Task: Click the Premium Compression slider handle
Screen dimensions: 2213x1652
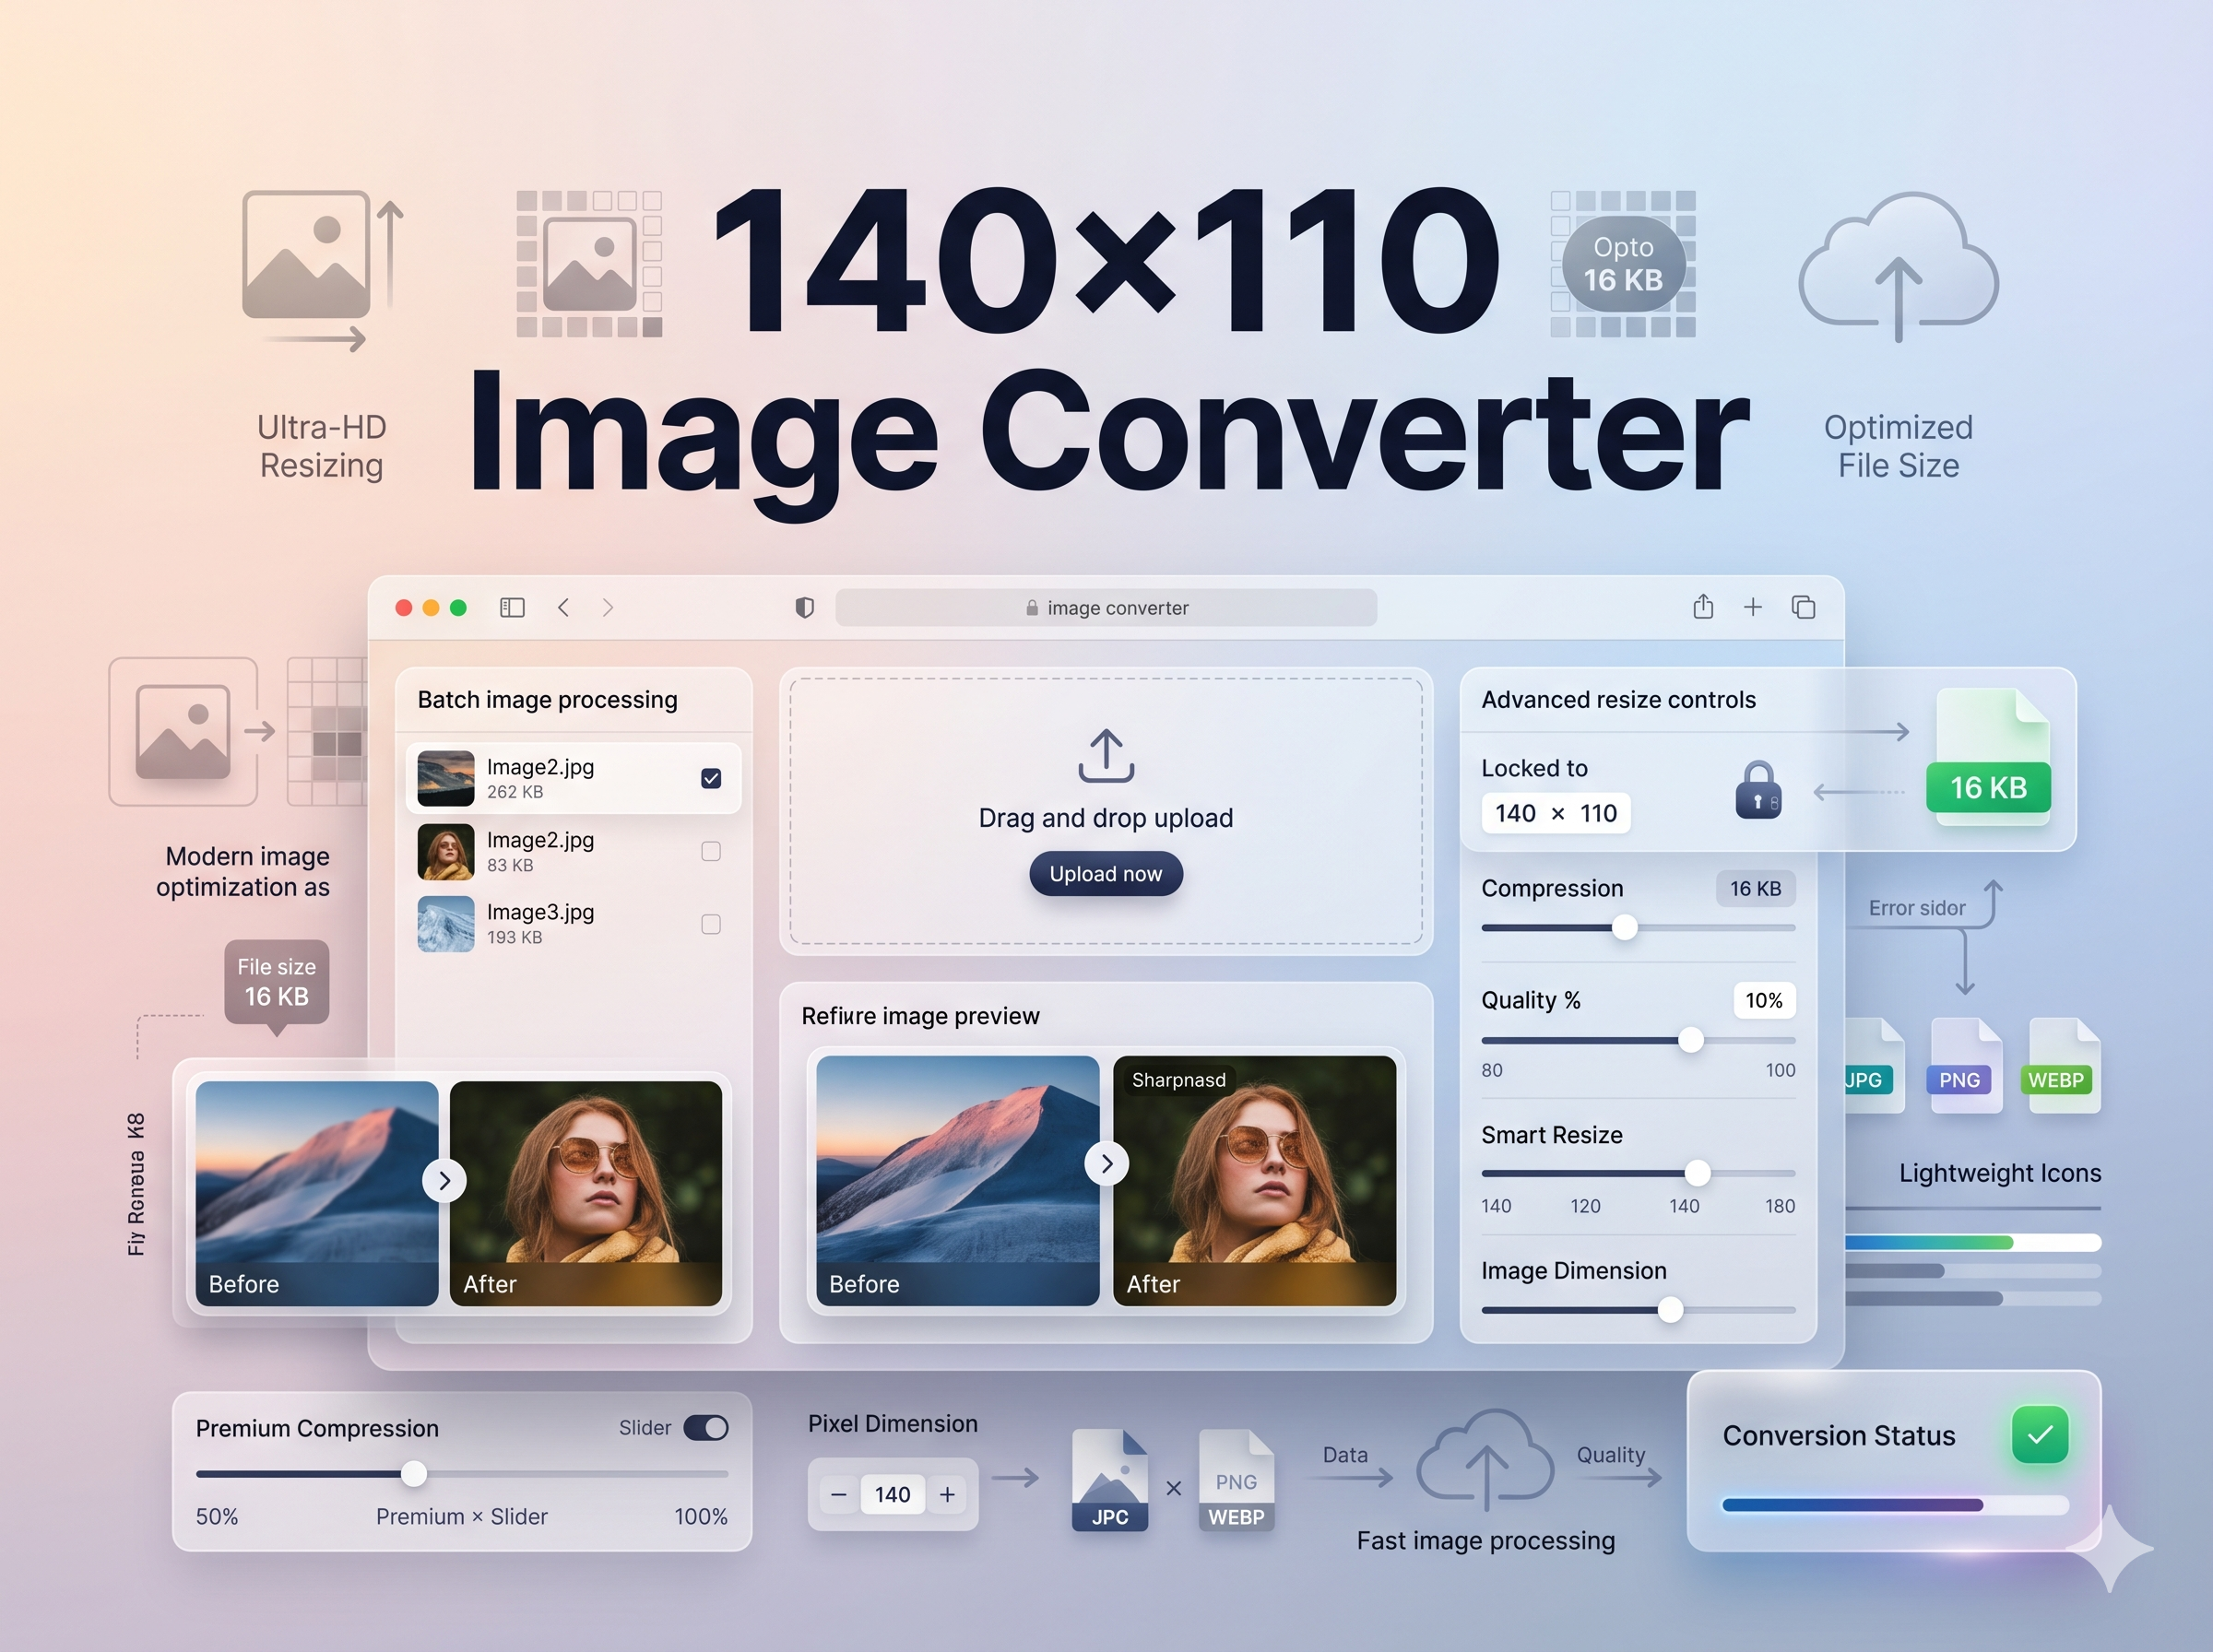Action: (x=414, y=1474)
